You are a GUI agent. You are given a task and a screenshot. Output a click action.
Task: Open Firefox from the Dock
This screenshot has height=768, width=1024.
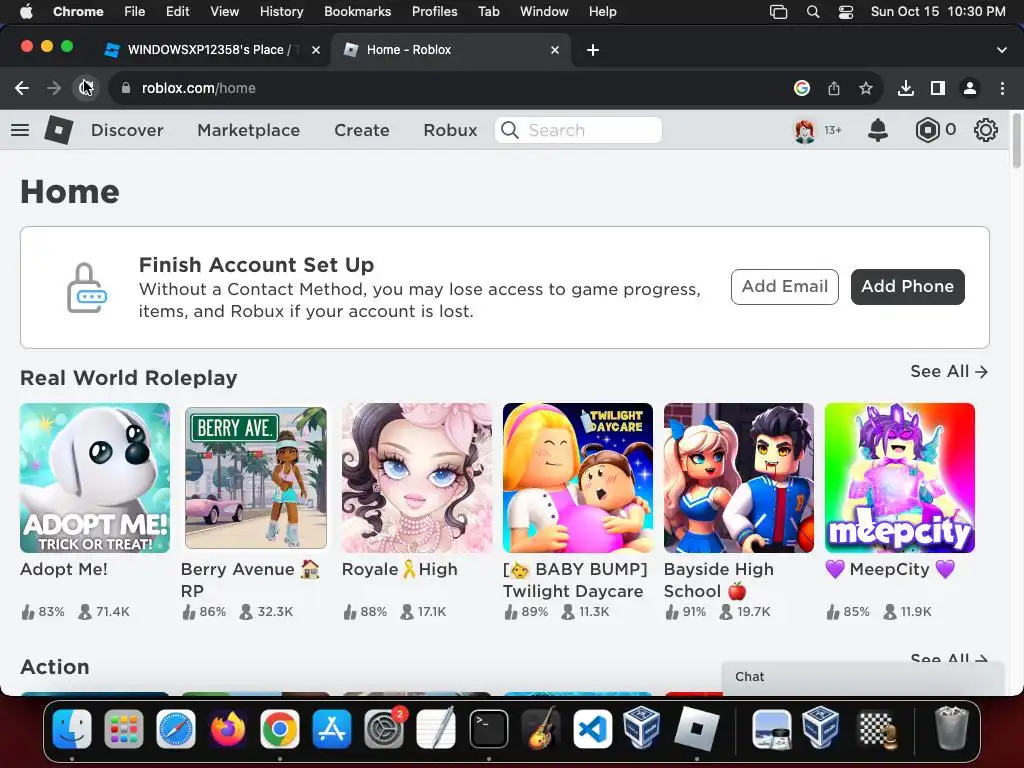point(228,729)
